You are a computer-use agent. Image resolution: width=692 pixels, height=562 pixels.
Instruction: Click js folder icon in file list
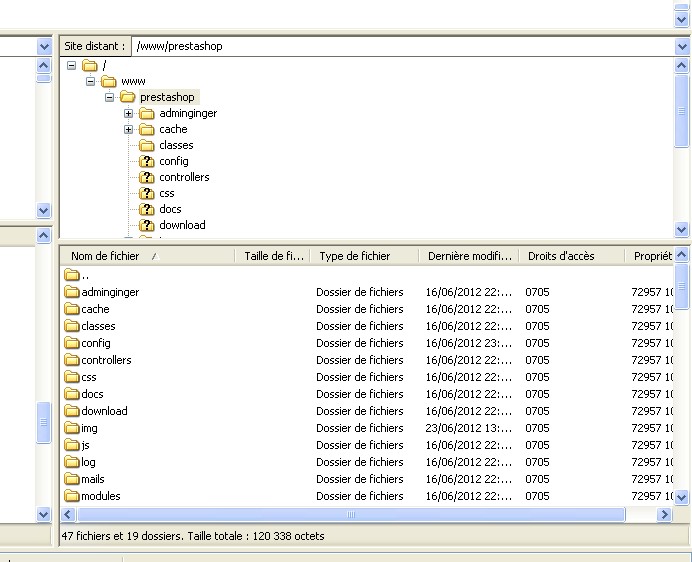pos(71,445)
